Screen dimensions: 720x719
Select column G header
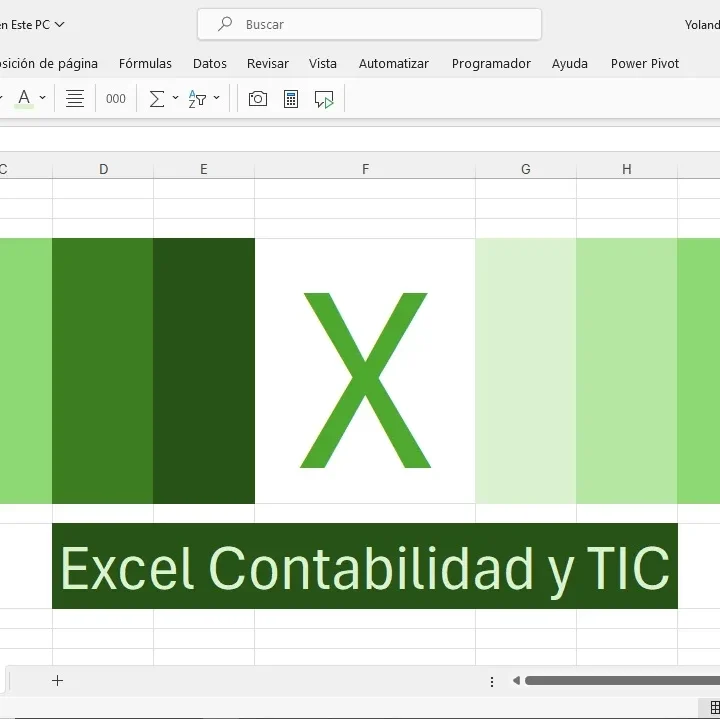526,169
